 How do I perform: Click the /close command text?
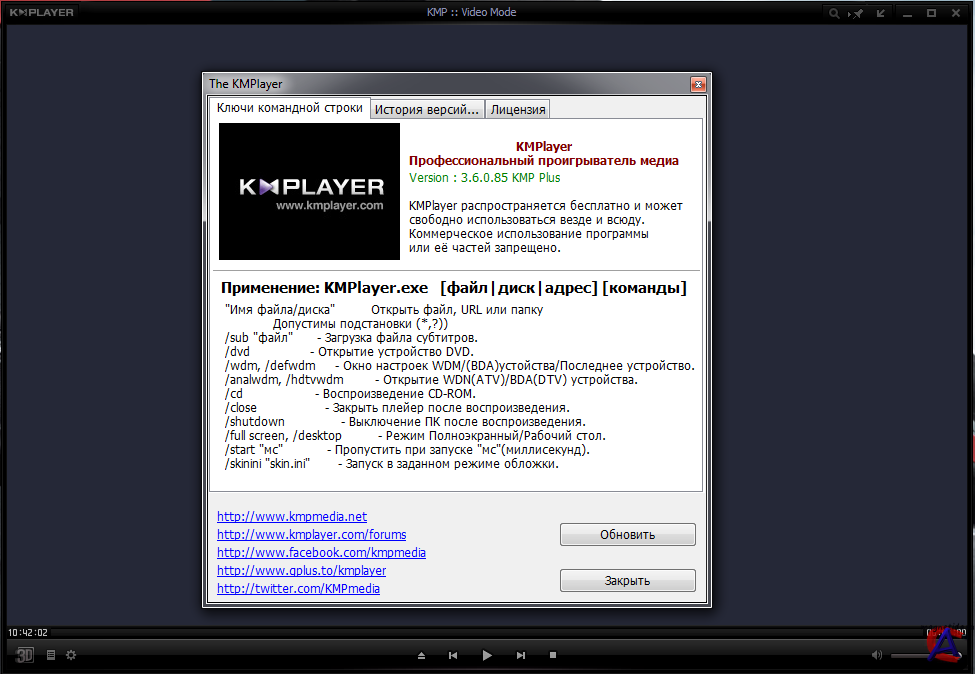pyautogui.click(x=240, y=408)
